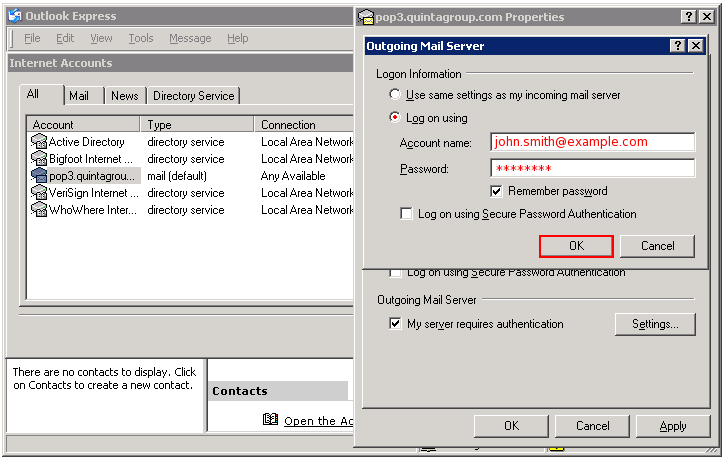Image resolution: width=724 pixels, height=459 pixels.
Task: Open the File menu
Action: click(32, 38)
